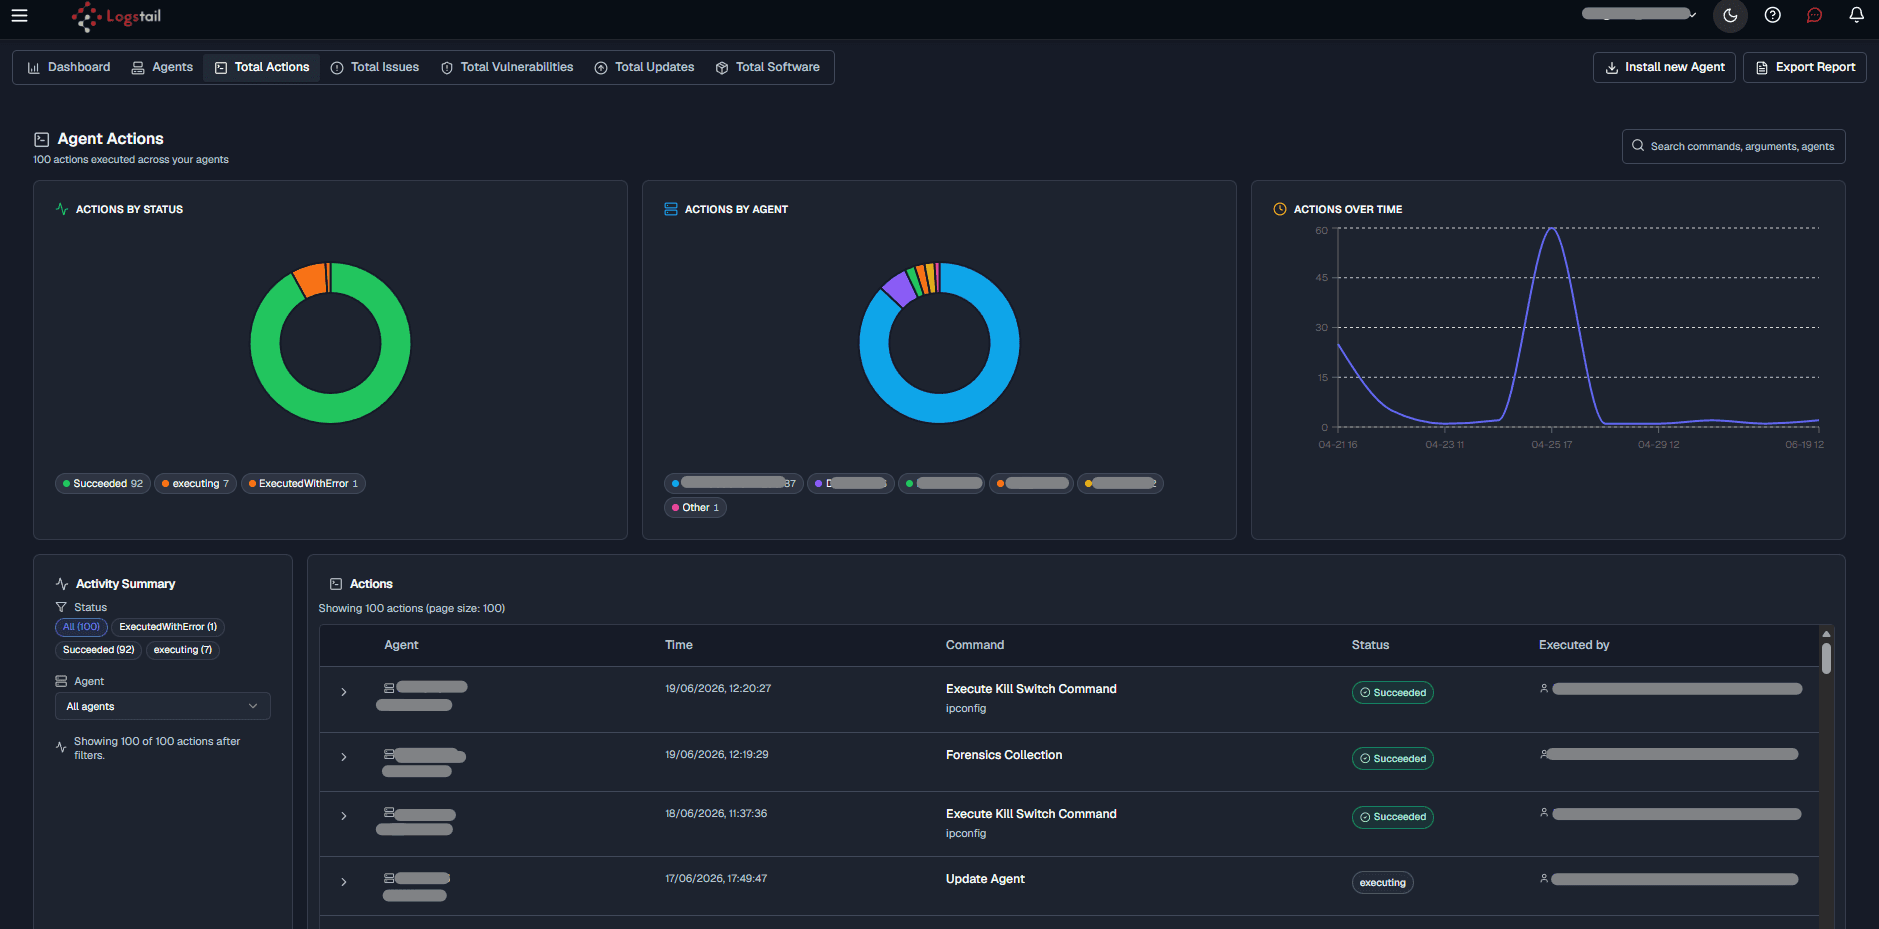1879x929 pixels.
Task: Click the Succeeded 92 legend swatch
Action: coord(66,484)
